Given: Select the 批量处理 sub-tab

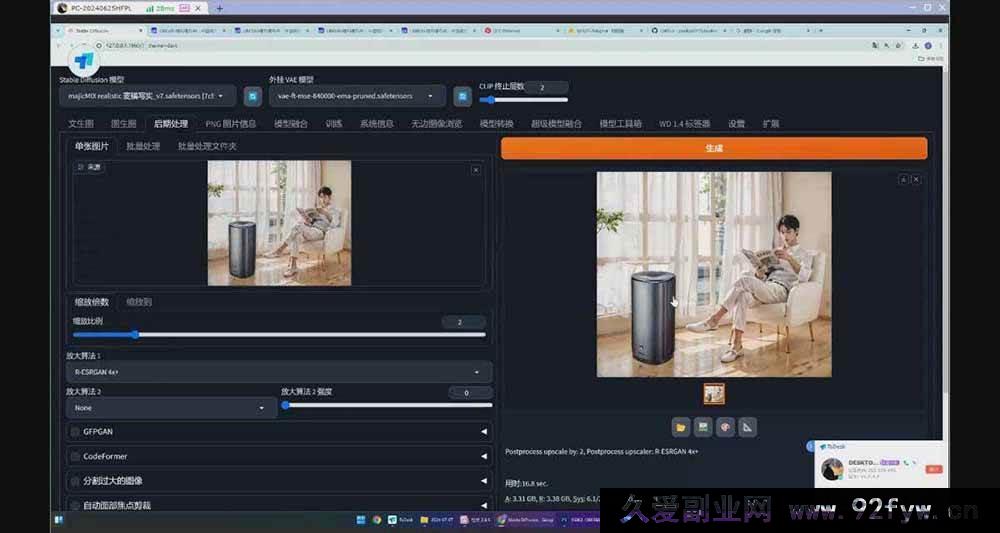Looking at the screenshot, I should coord(143,146).
